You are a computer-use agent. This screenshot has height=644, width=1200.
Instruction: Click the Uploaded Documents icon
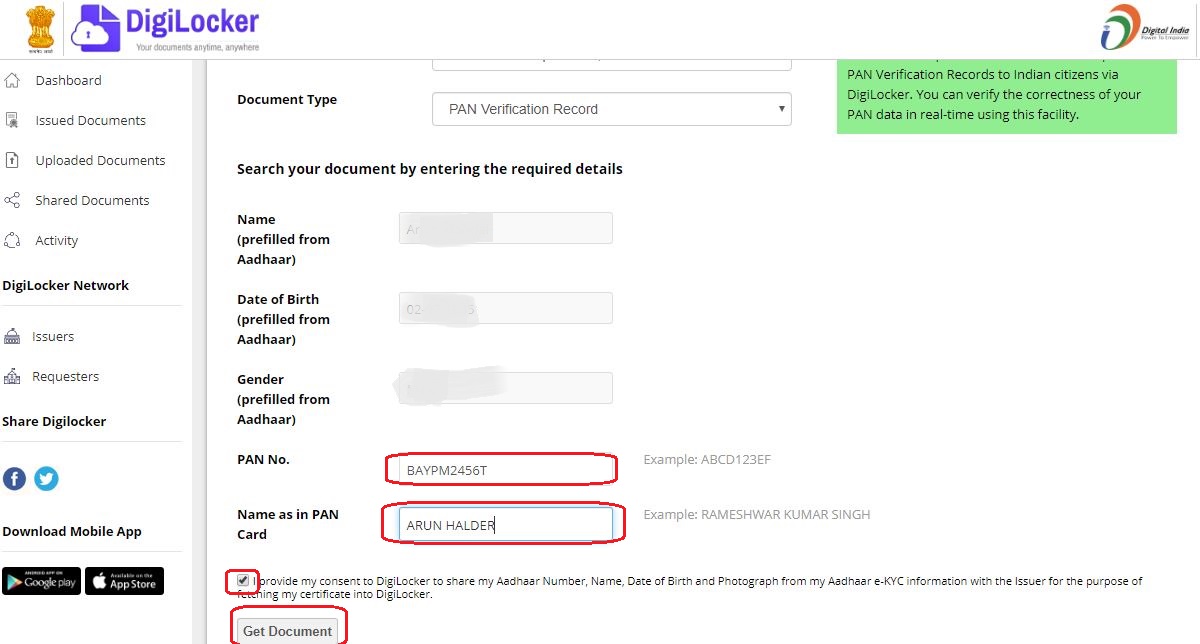pos(12,160)
